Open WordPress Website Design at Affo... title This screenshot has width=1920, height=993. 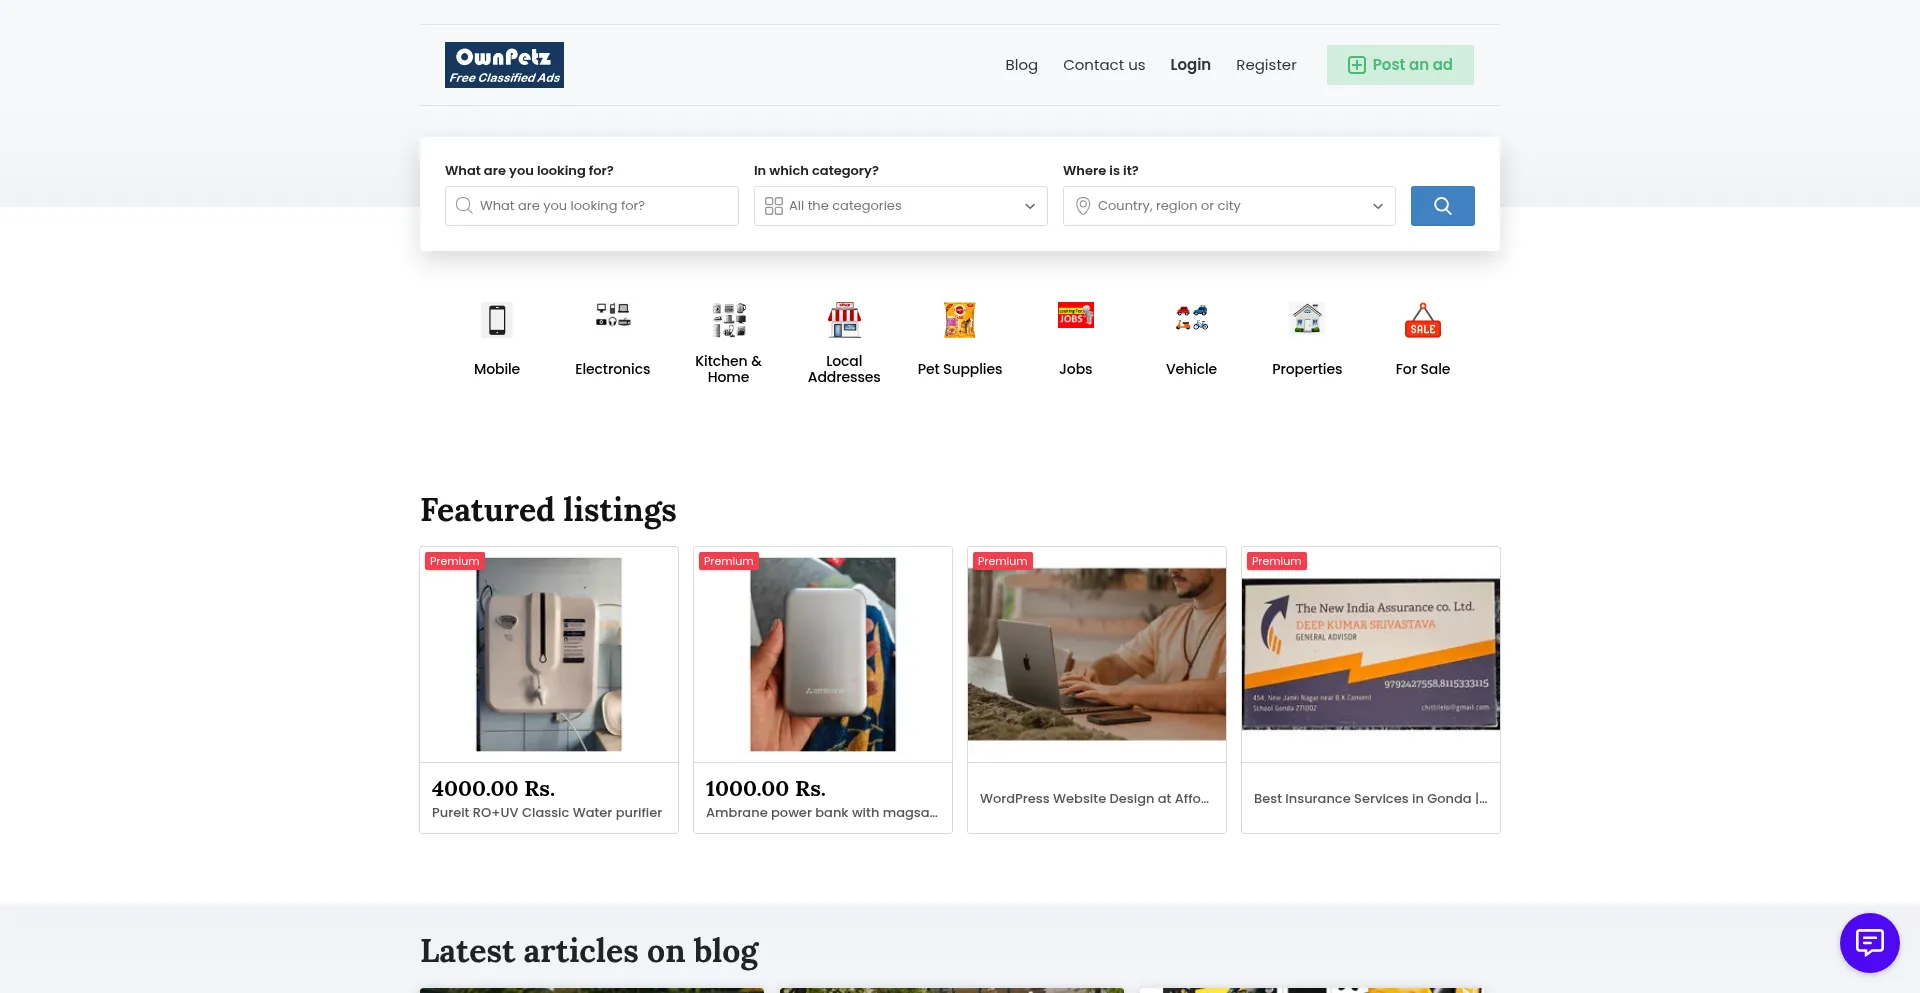pos(1094,799)
